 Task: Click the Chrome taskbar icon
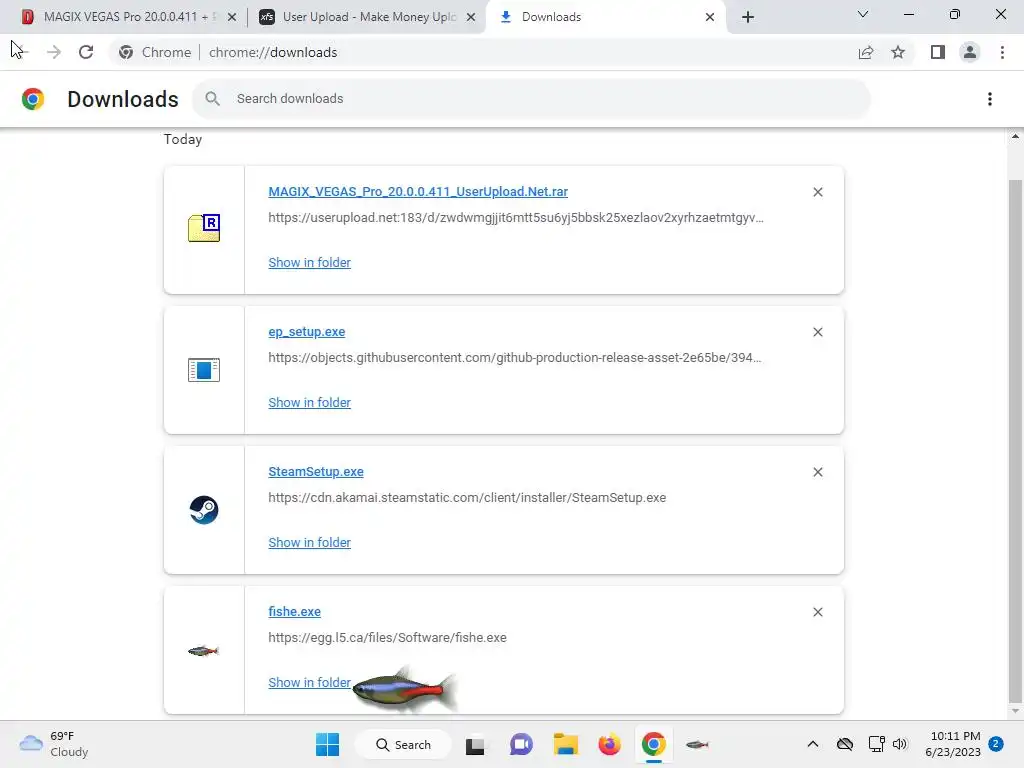coord(653,744)
